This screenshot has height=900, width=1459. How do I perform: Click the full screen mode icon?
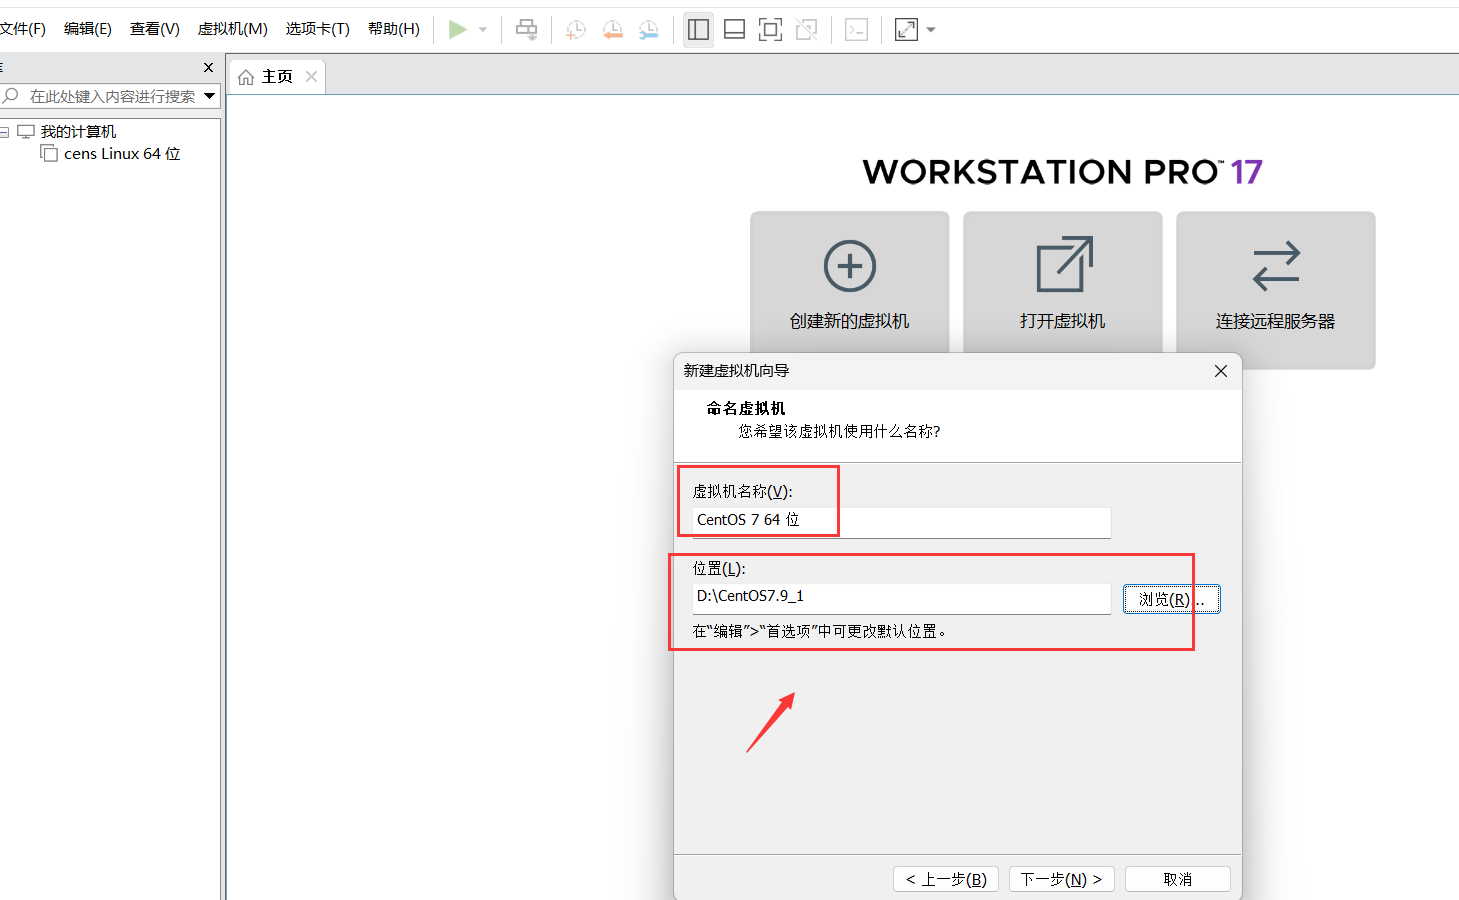click(x=770, y=30)
